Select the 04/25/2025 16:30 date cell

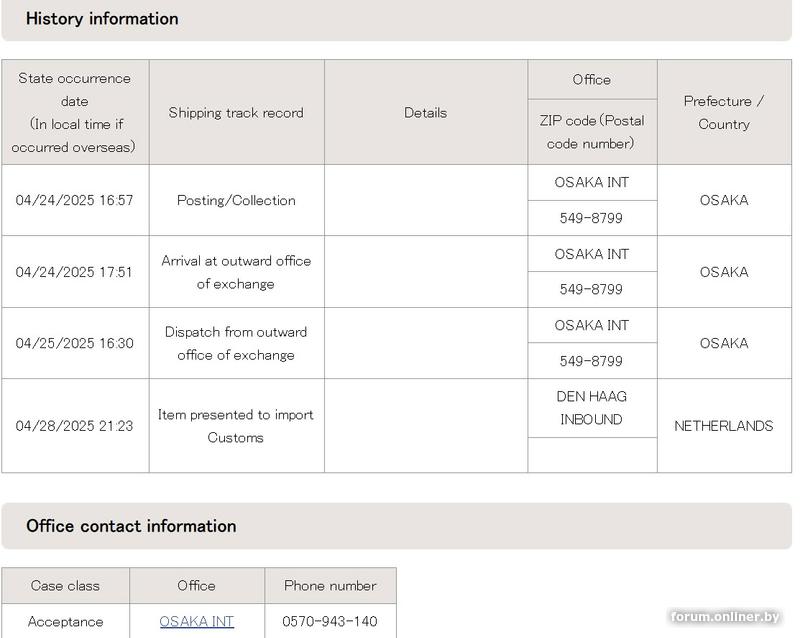point(74,343)
